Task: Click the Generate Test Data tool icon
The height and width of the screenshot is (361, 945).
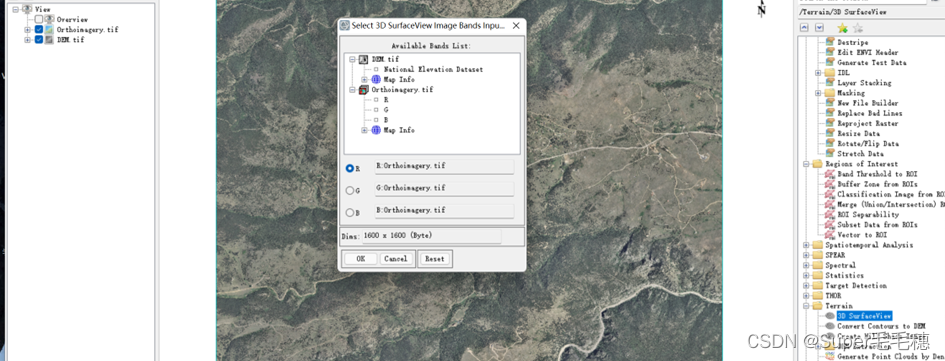Action: pos(830,63)
